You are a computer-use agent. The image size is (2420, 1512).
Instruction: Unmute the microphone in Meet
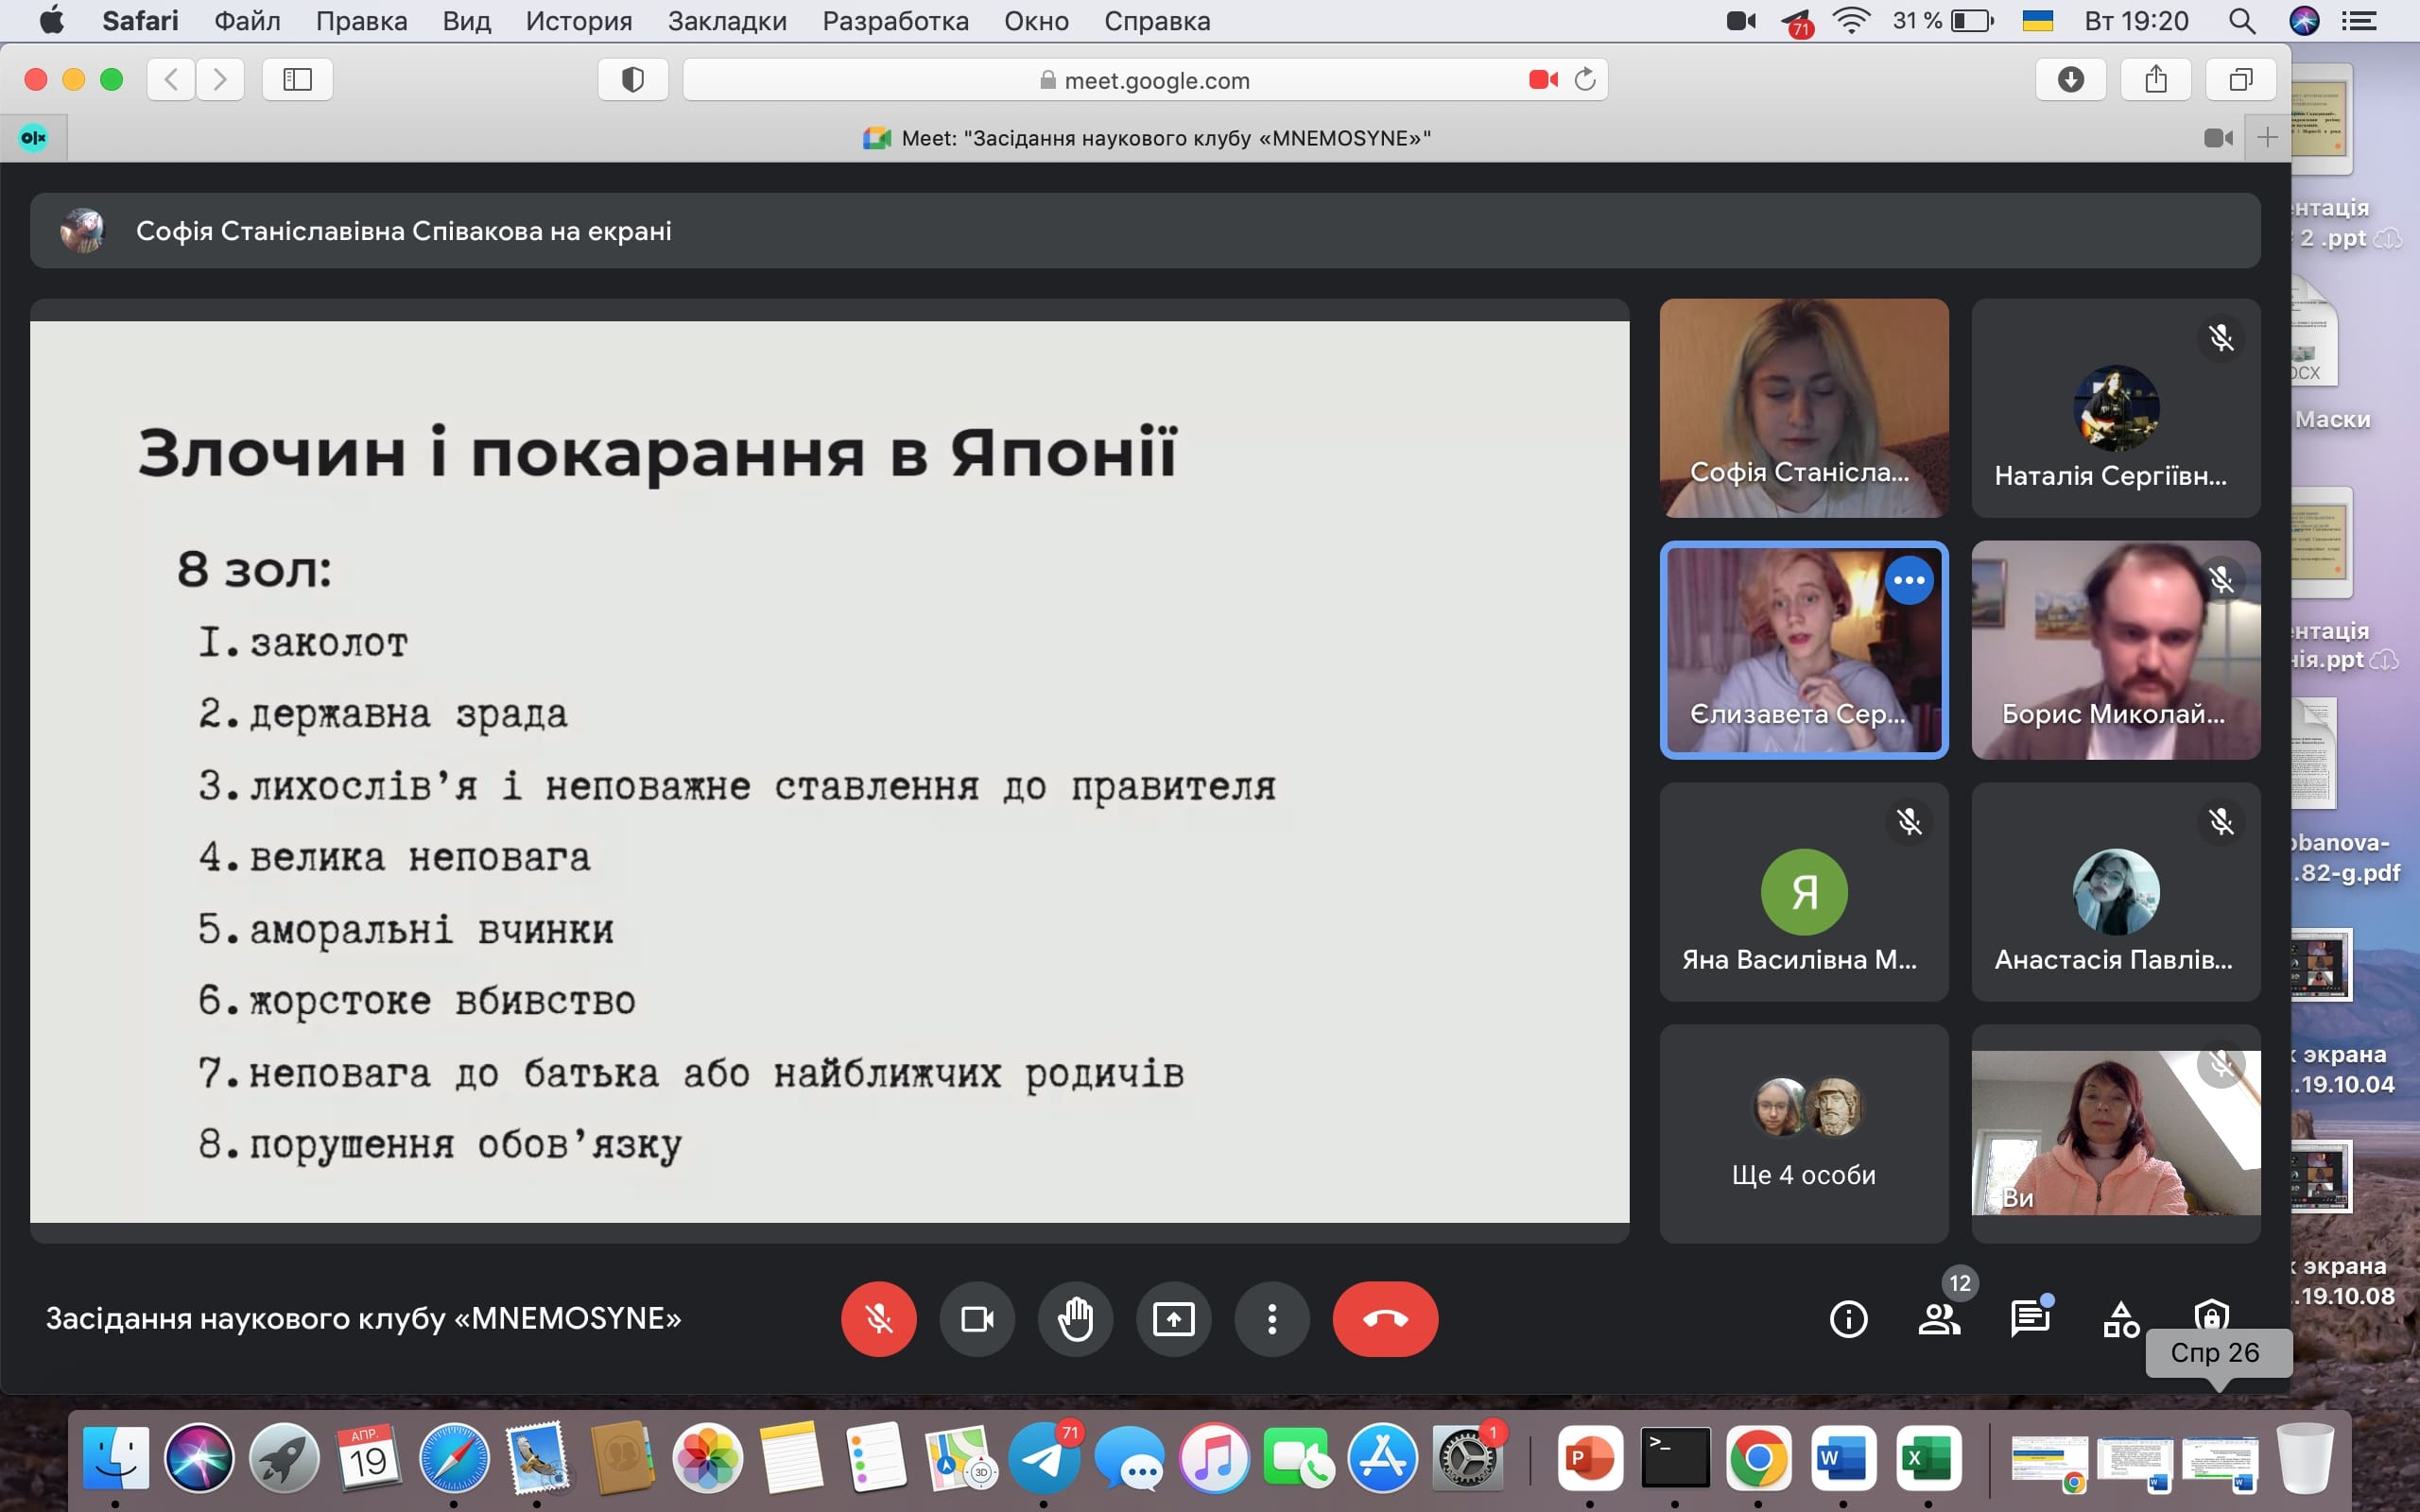pos(878,1319)
